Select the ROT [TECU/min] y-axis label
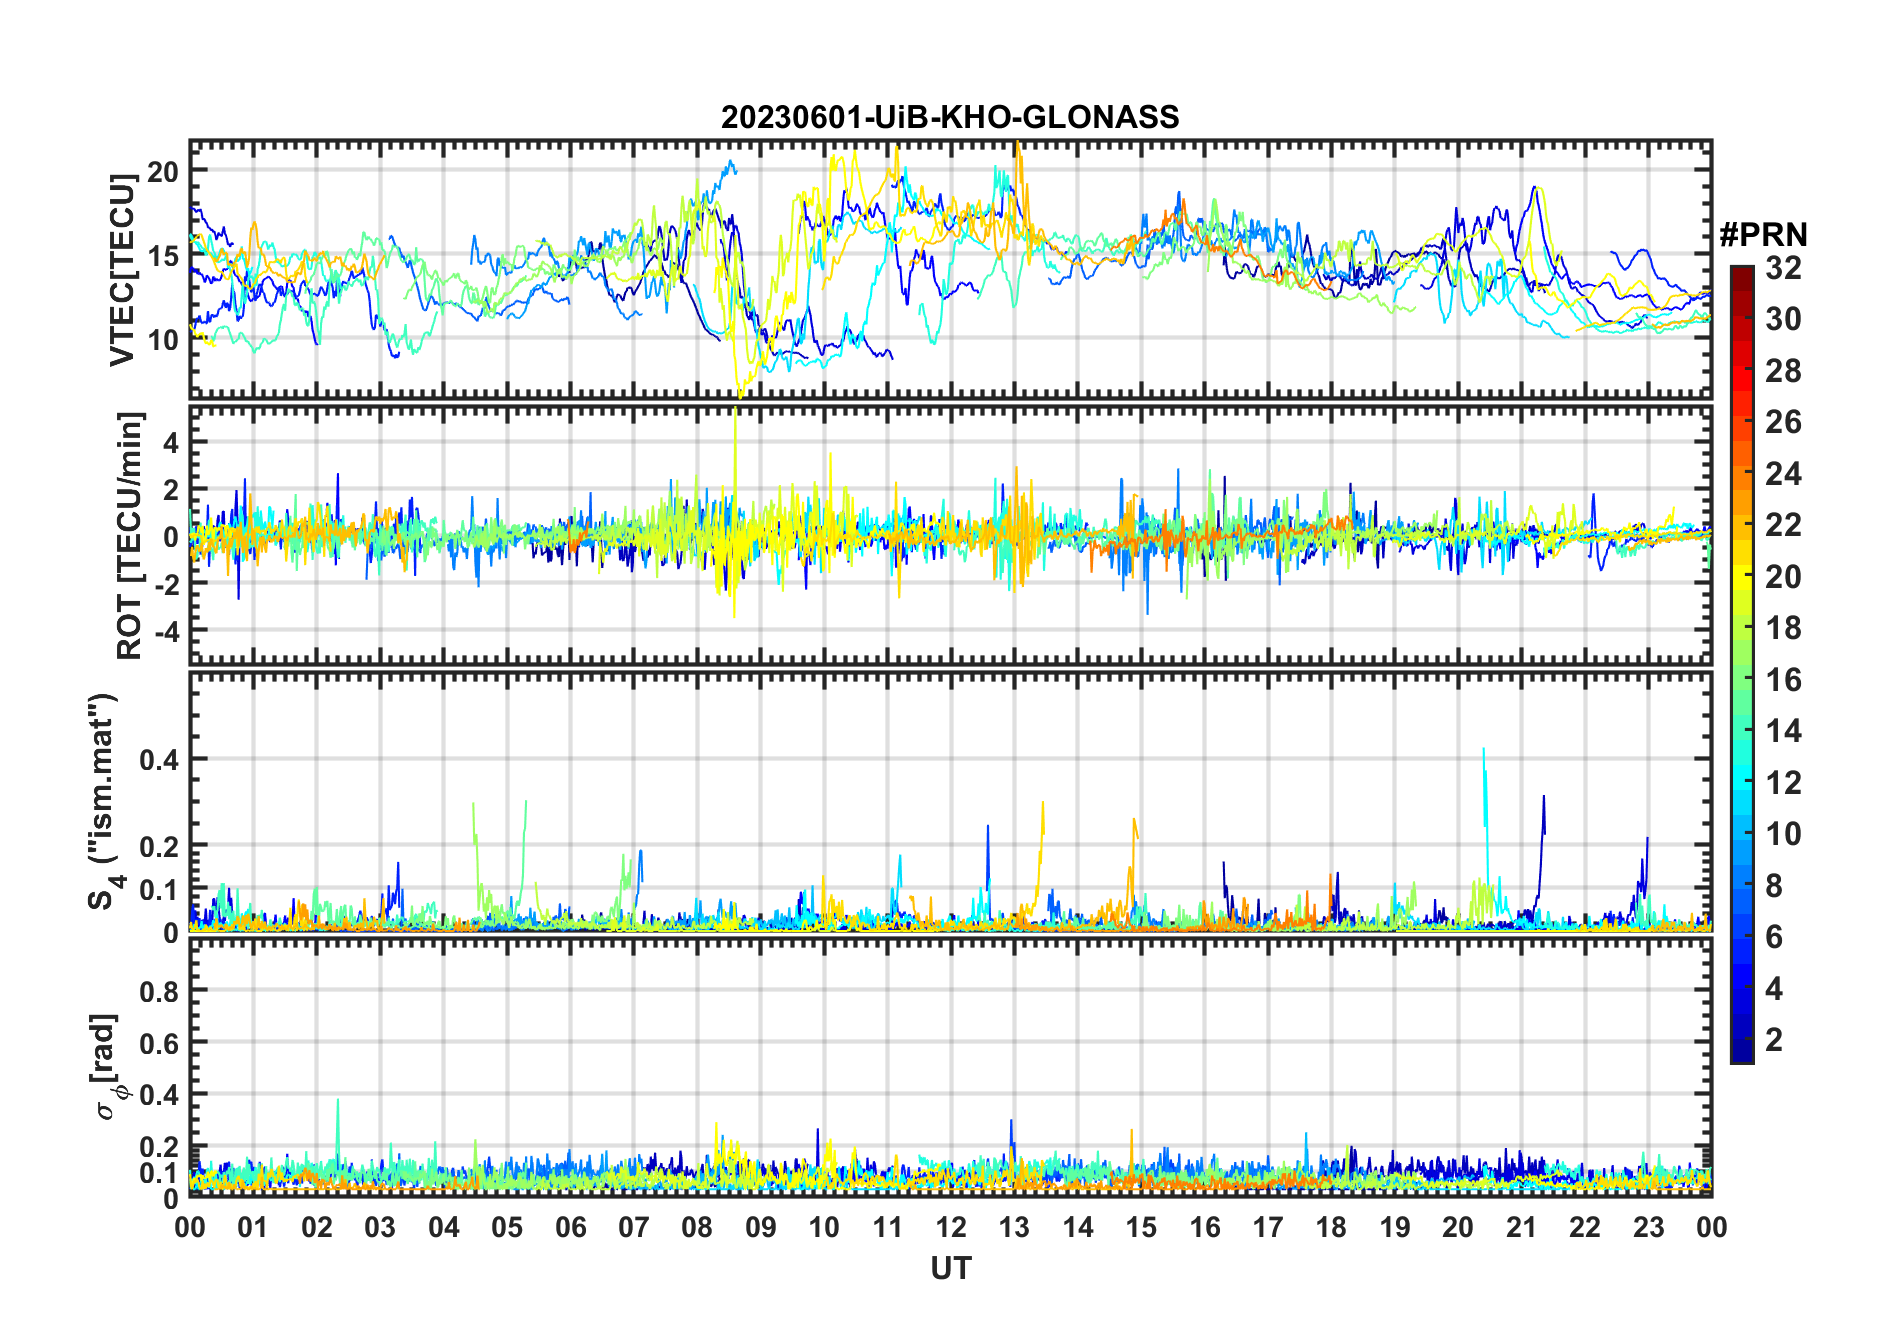Viewport: 1902px width, 1330px height. click(x=130, y=535)
